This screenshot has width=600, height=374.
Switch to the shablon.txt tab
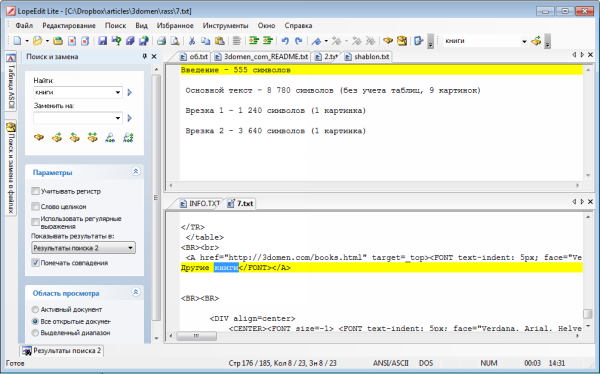pyautogui.click(x=367, y=57)
